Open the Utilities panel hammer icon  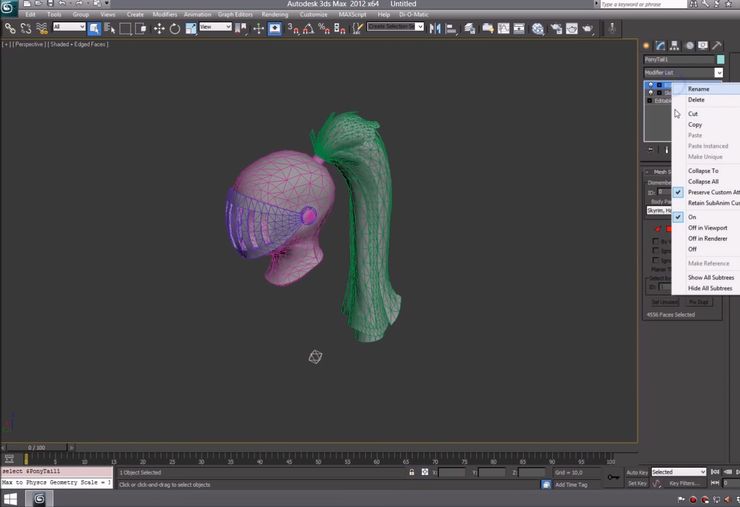(x=717, y=45)
